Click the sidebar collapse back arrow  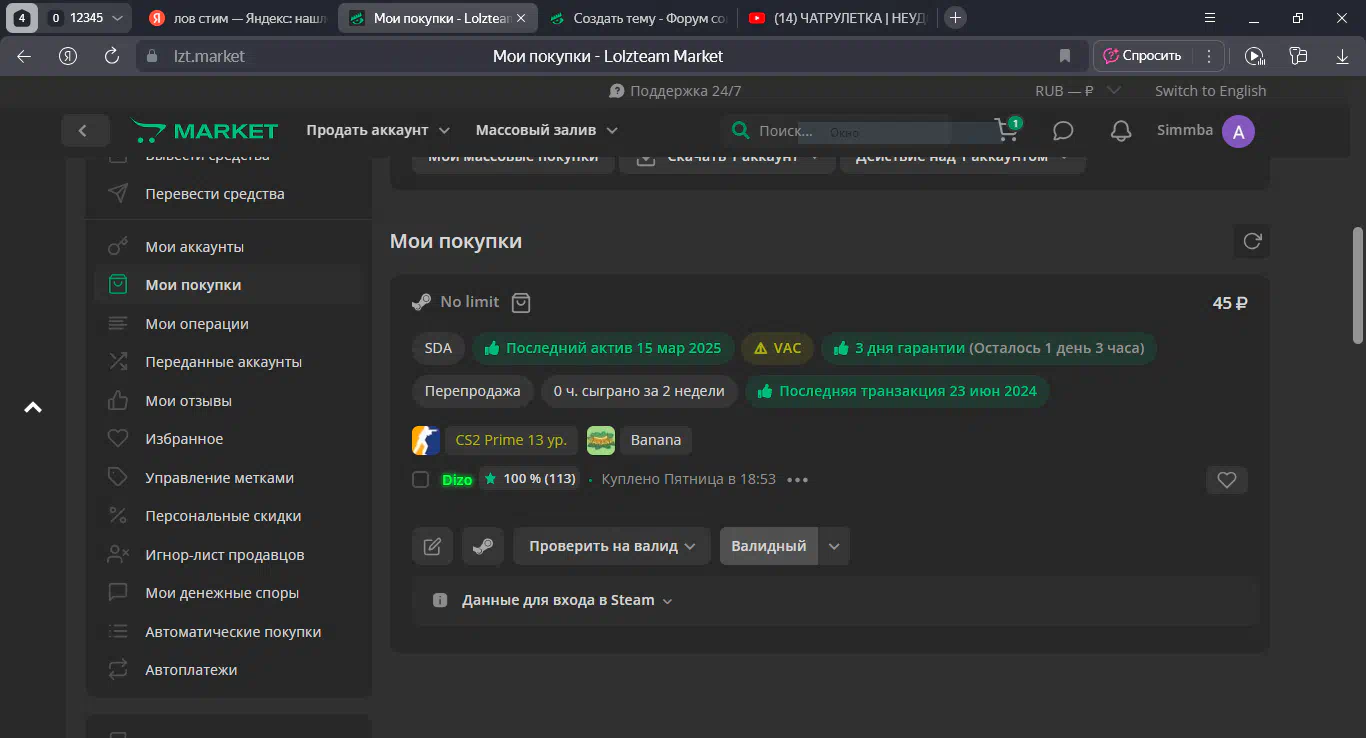(x=83, y=131)
